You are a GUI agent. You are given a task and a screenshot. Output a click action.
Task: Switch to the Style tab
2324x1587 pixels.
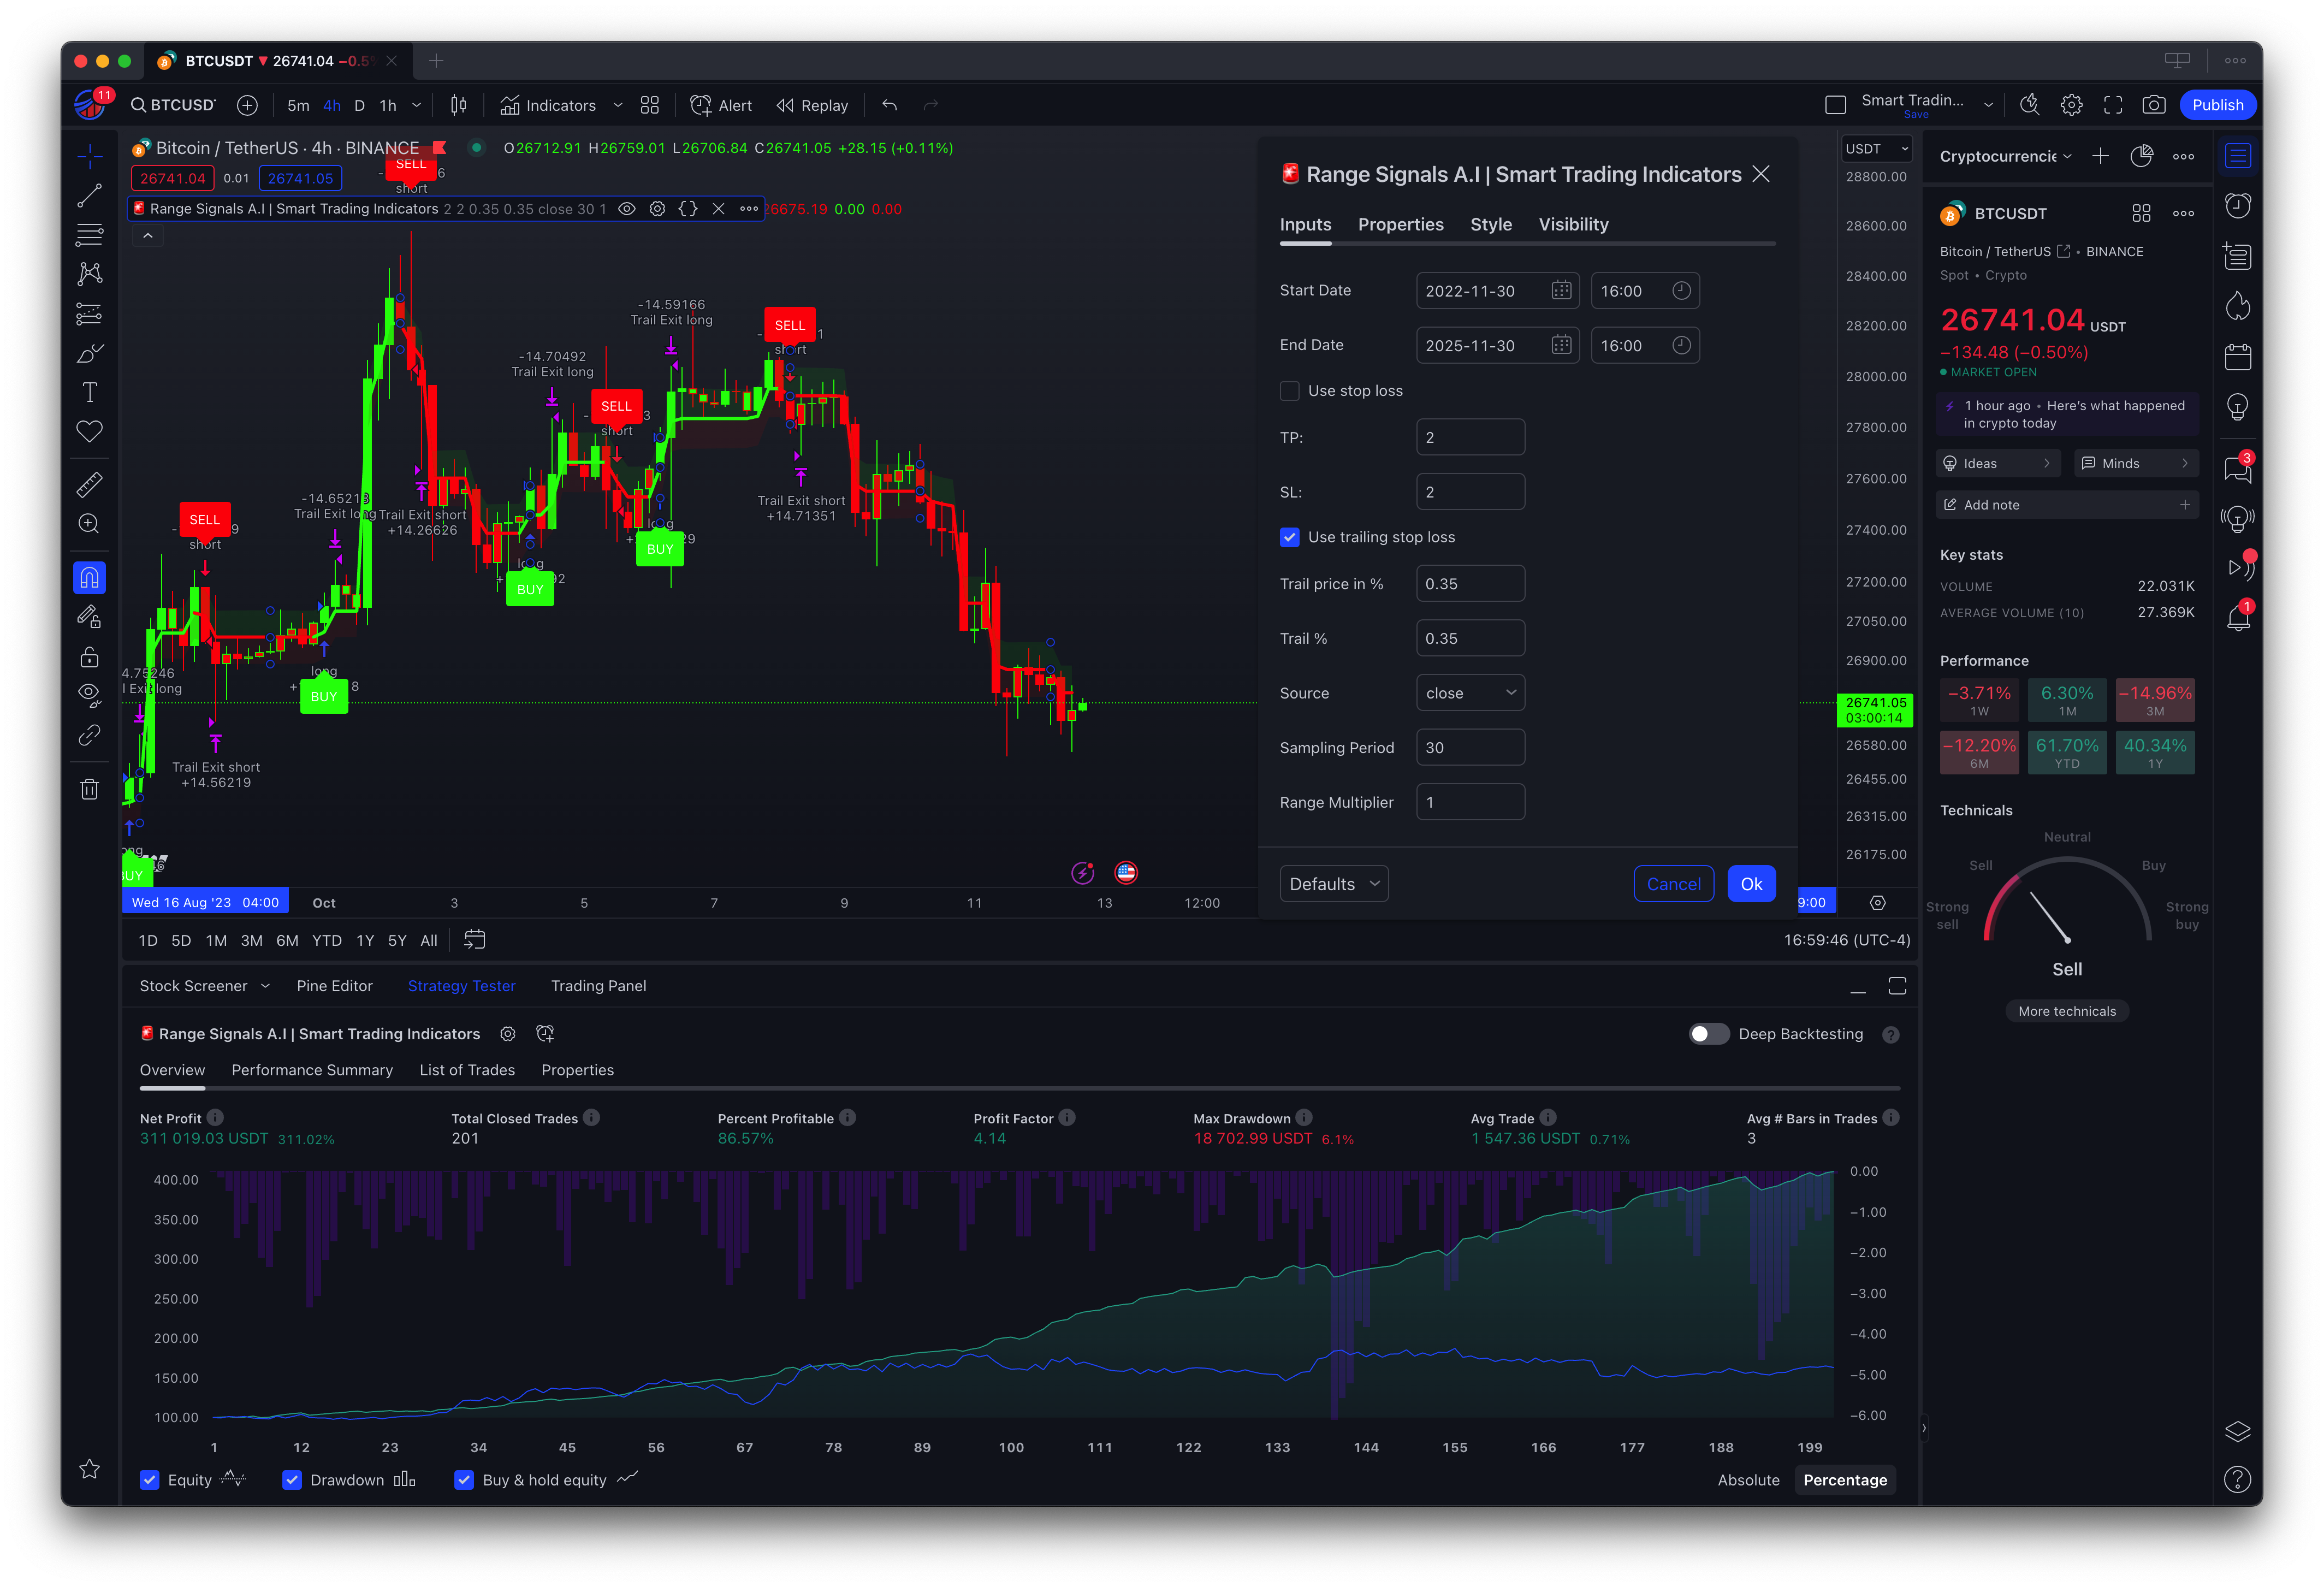click(x=1490, y=225)
